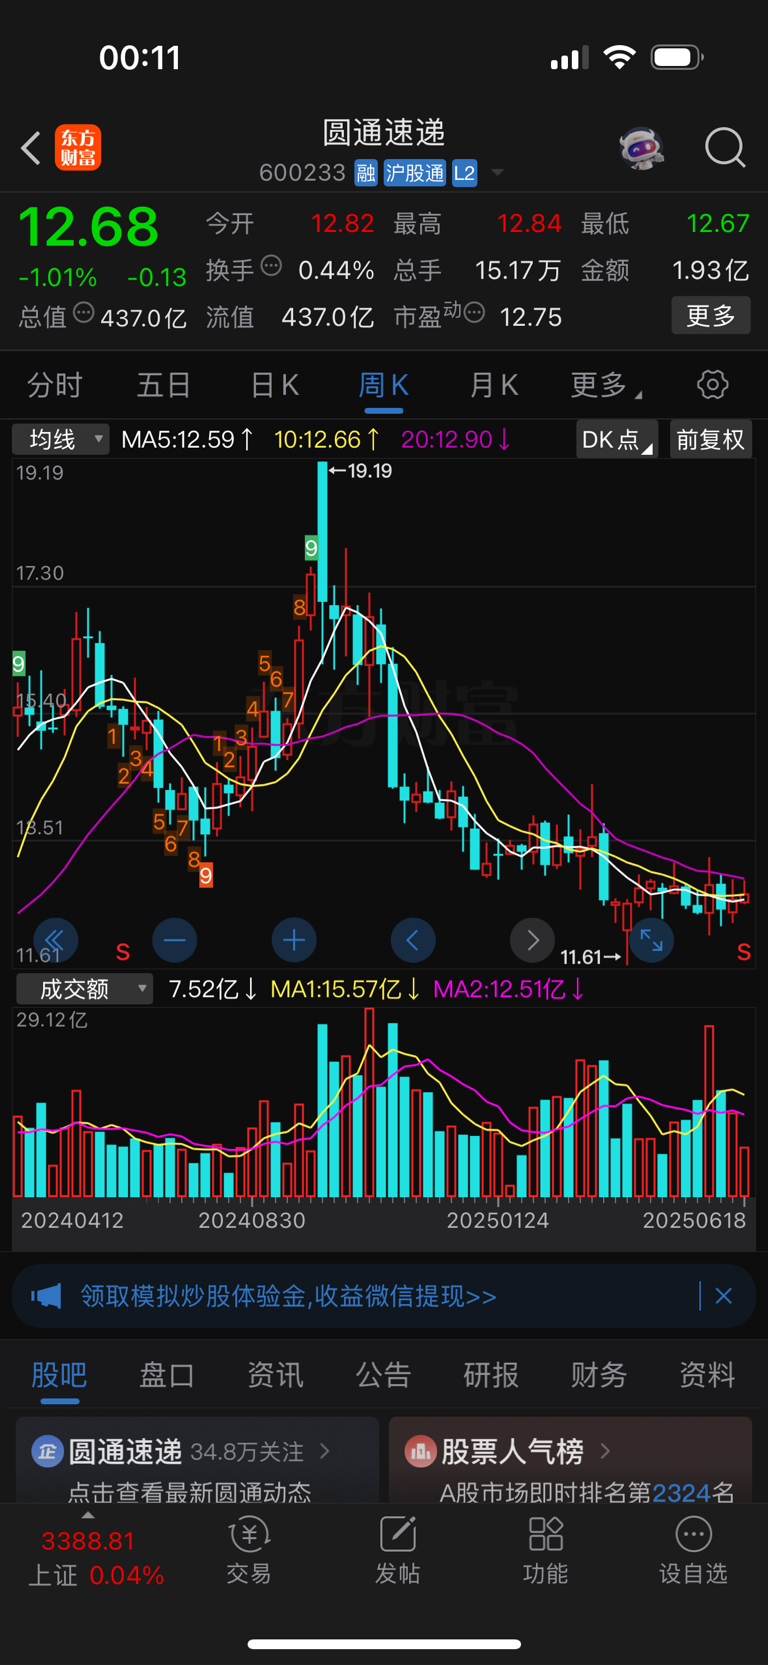This screenshot has height=1665, width=769.
Task: Tap MA5:12.59 moving average value
Action: 187,439
